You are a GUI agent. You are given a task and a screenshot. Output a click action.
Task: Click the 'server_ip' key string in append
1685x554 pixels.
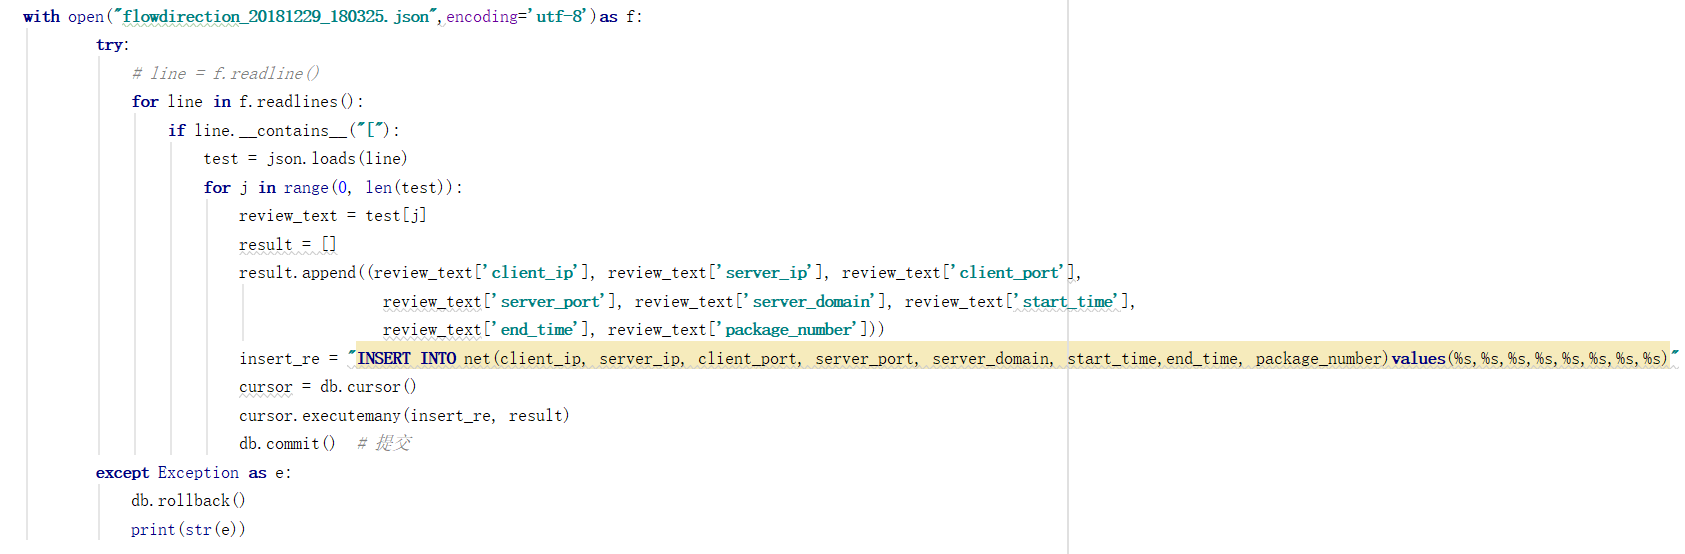click(x=767, y=273)
